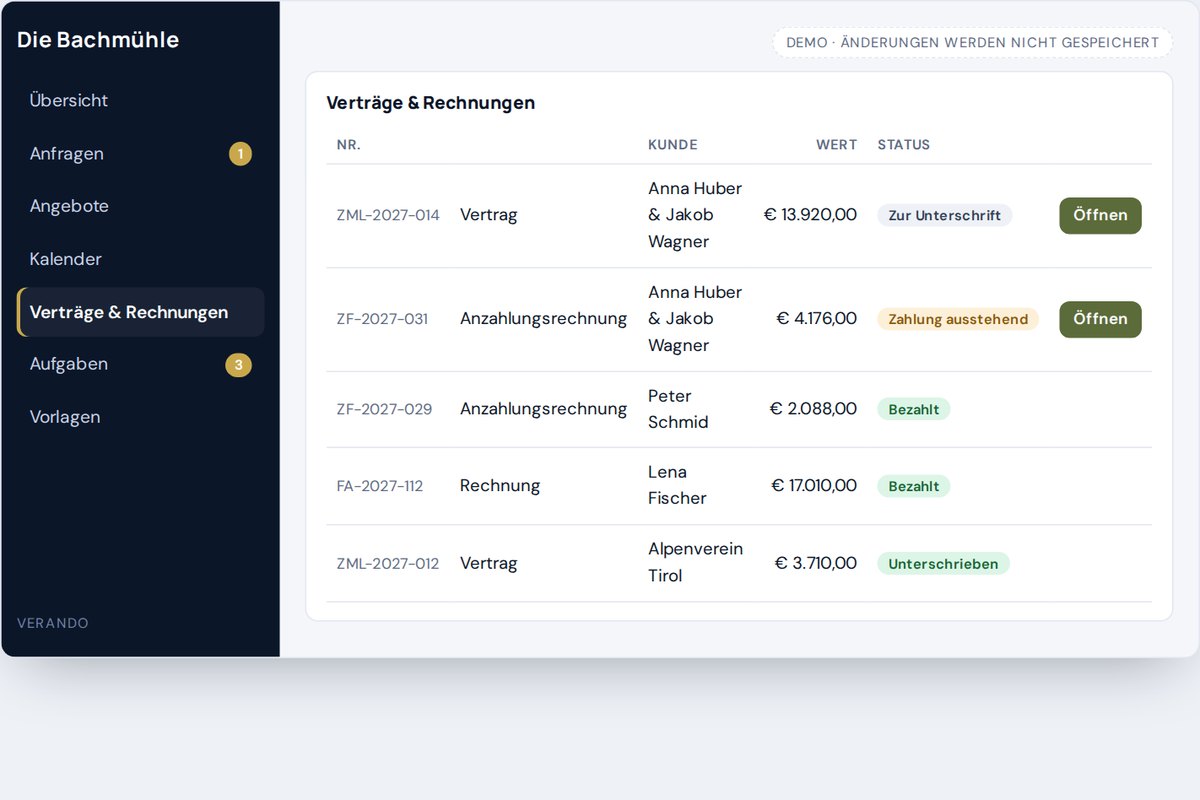Viewport: 1200px width, 800px height.
Task: Open the Angebote section
Action: tap(140, 206)
